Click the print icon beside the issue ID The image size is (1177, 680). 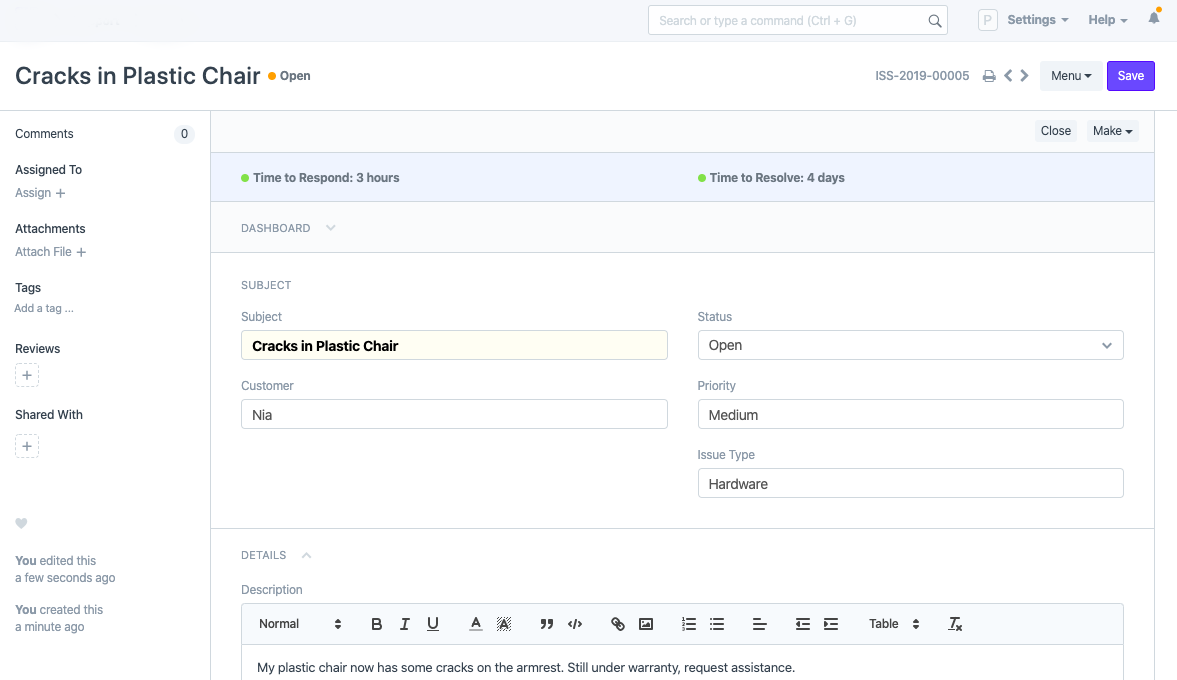pyautogui.click(x=989, y=76)
